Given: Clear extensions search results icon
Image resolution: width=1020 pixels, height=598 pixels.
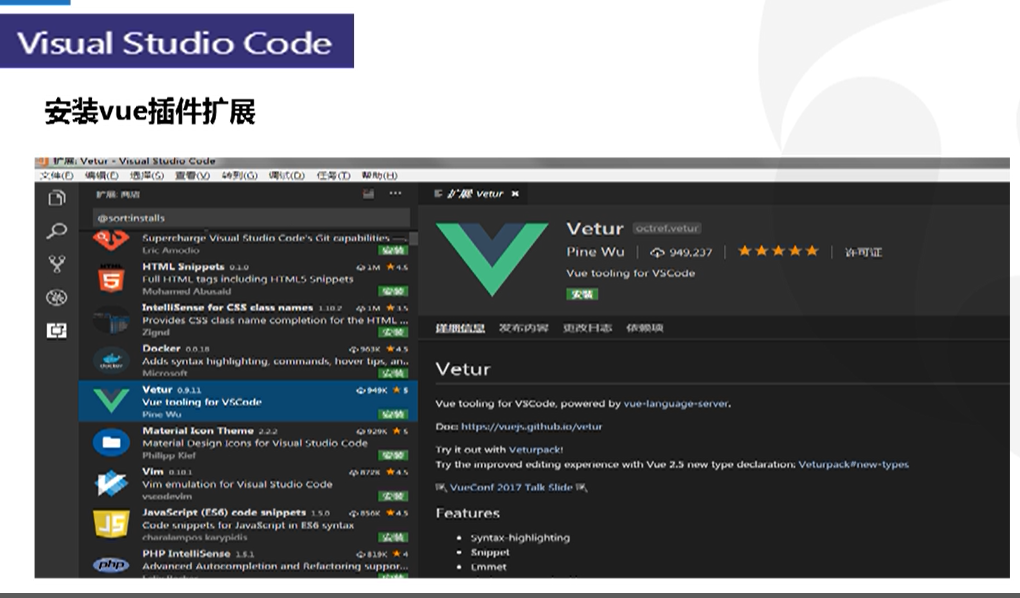Looking at the screenshot, I should 368,194.
